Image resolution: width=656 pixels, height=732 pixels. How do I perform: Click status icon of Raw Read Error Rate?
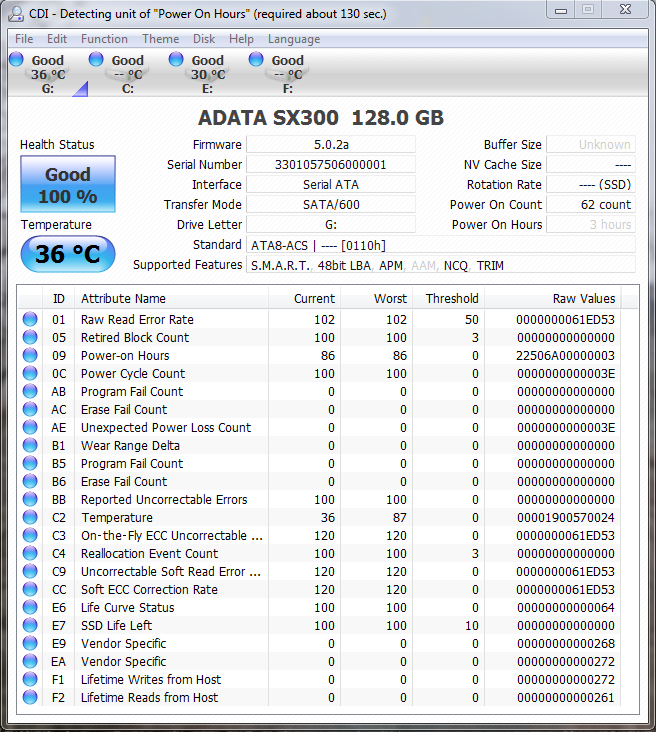31,320
